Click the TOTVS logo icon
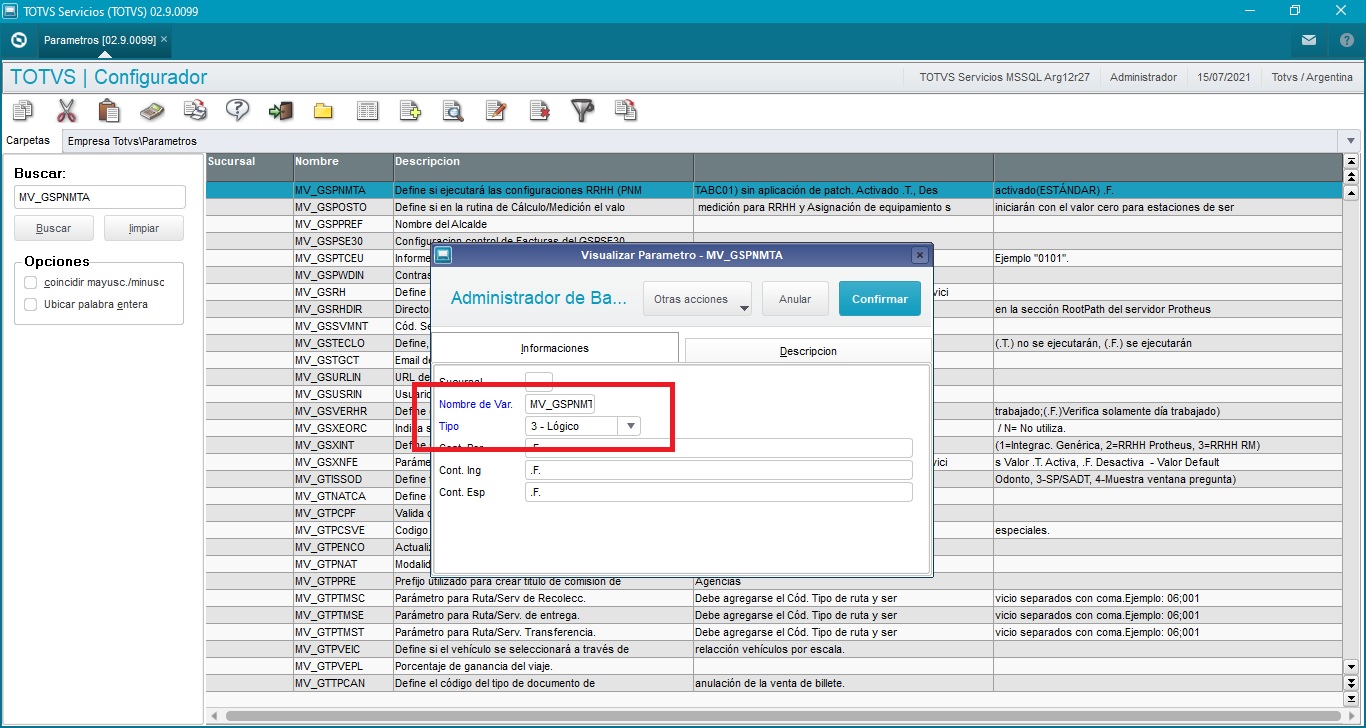Screen dimensions: 1366x728 18,40
